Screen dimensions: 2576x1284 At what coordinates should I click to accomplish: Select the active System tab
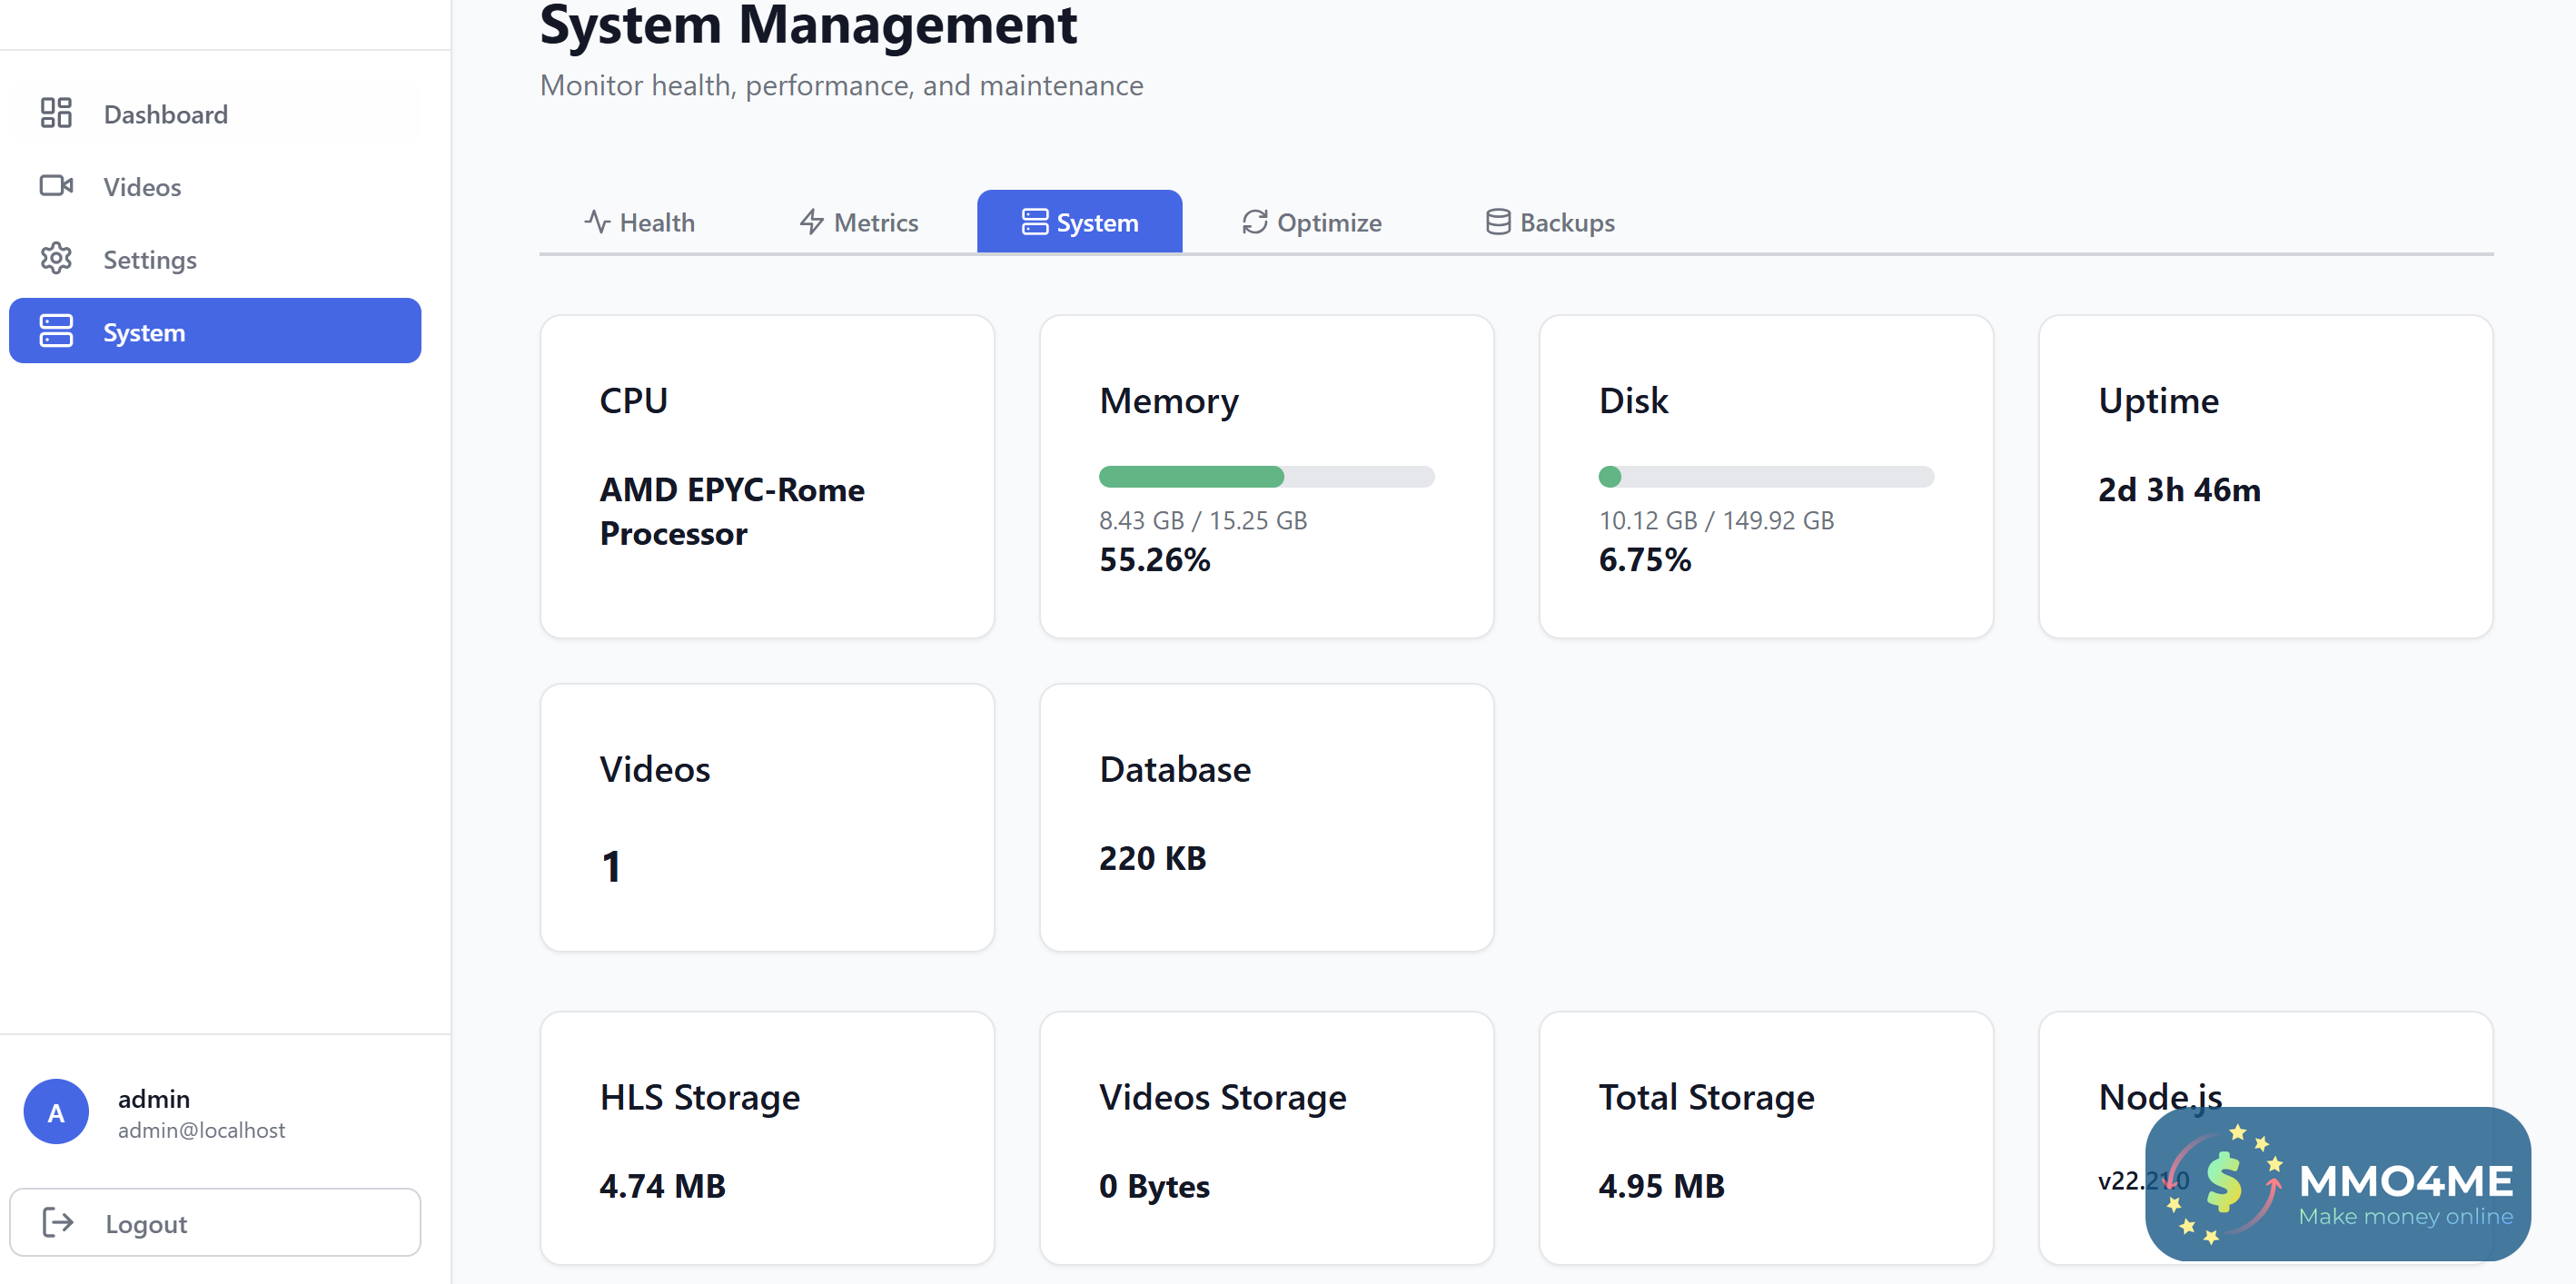tap(1079, 222)
